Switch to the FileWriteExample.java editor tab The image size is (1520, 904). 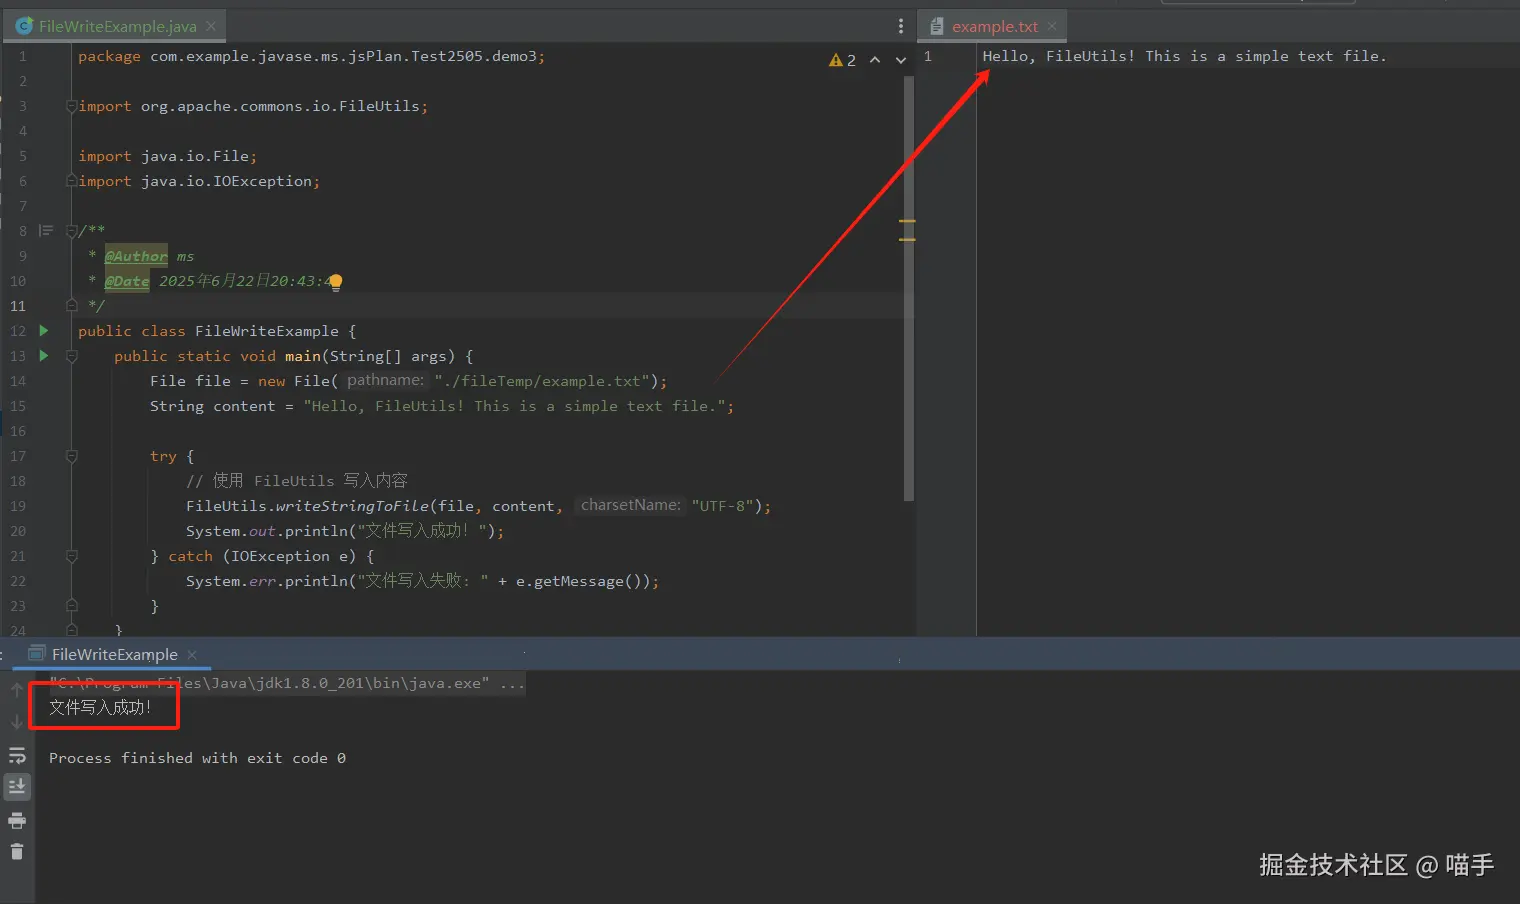click(117, 26)
